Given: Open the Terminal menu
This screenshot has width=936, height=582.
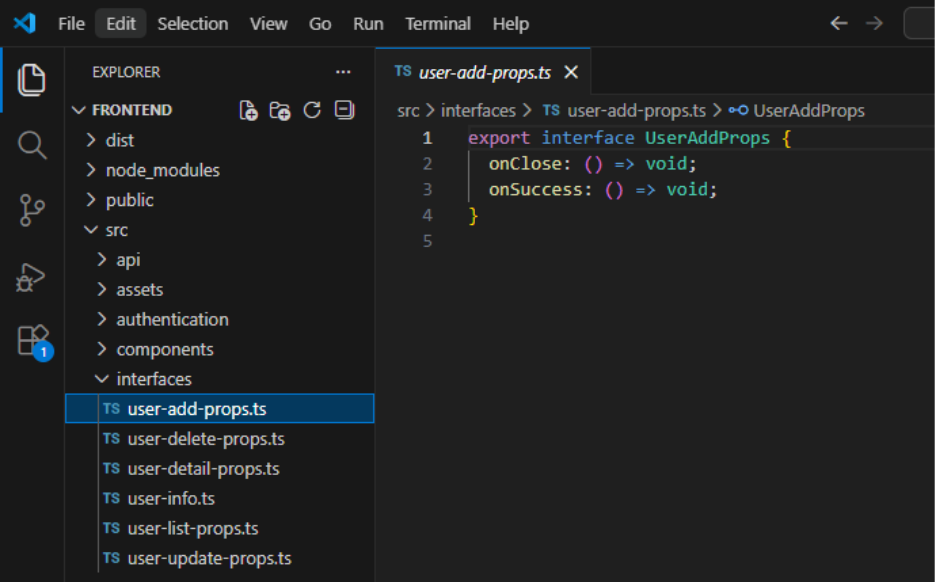Looking at the screenshot, I should pos(438,23).
